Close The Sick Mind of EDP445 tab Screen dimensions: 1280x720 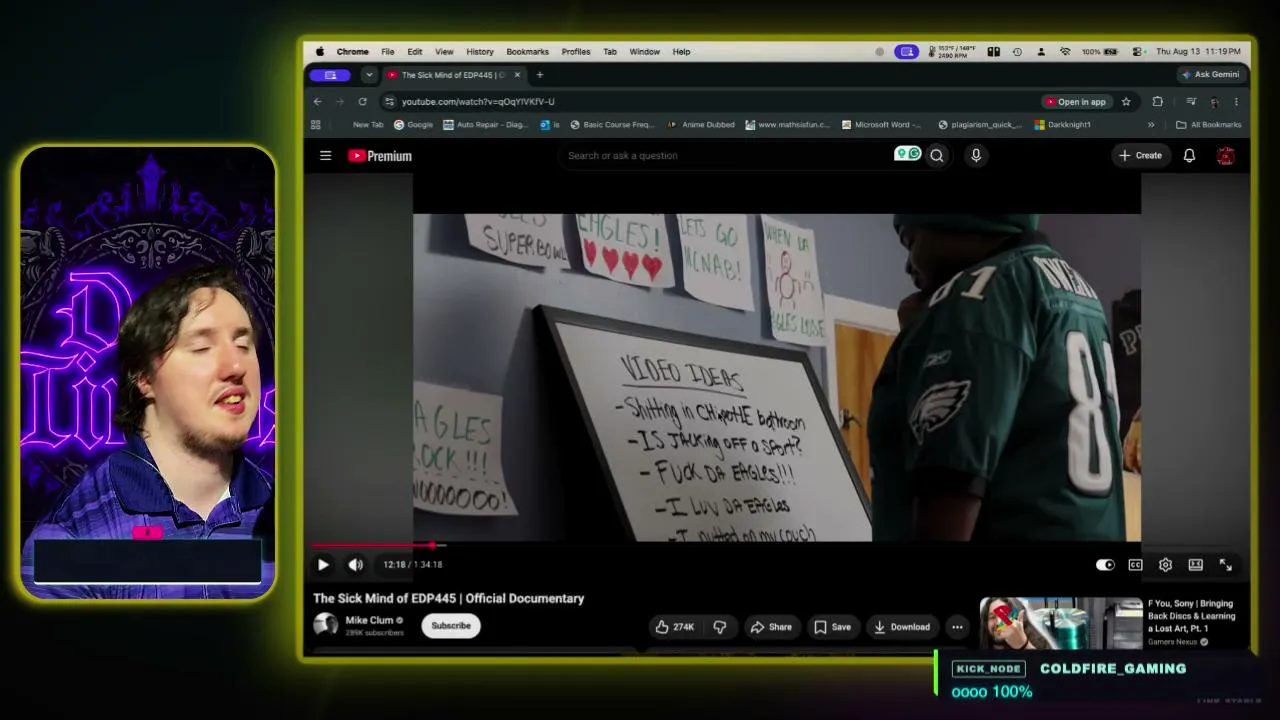(x=517, y=75)
